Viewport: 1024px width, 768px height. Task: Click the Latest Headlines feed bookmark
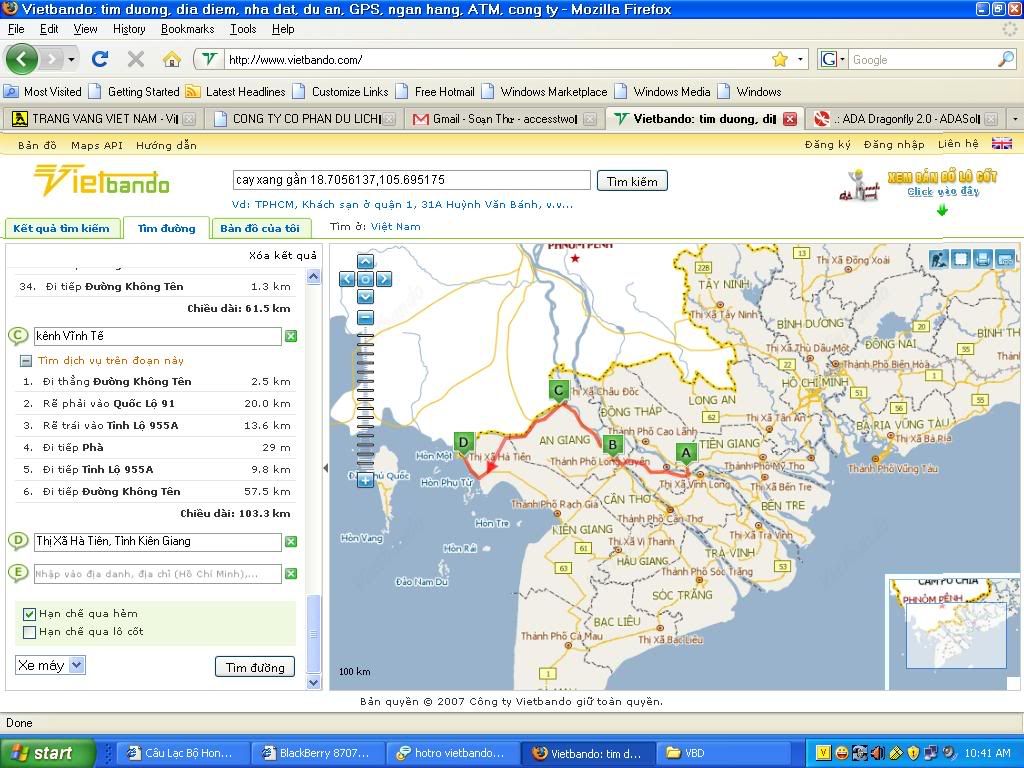[236, 91]
